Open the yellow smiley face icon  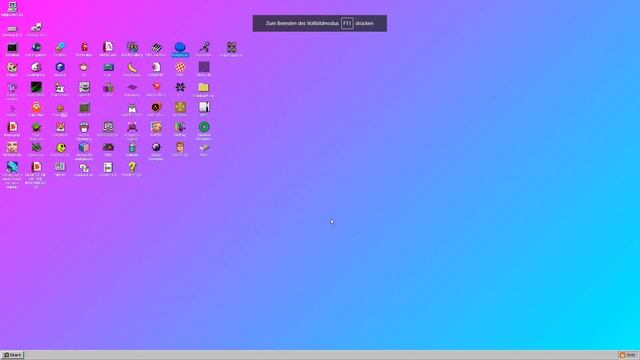[x=60, y=147]
